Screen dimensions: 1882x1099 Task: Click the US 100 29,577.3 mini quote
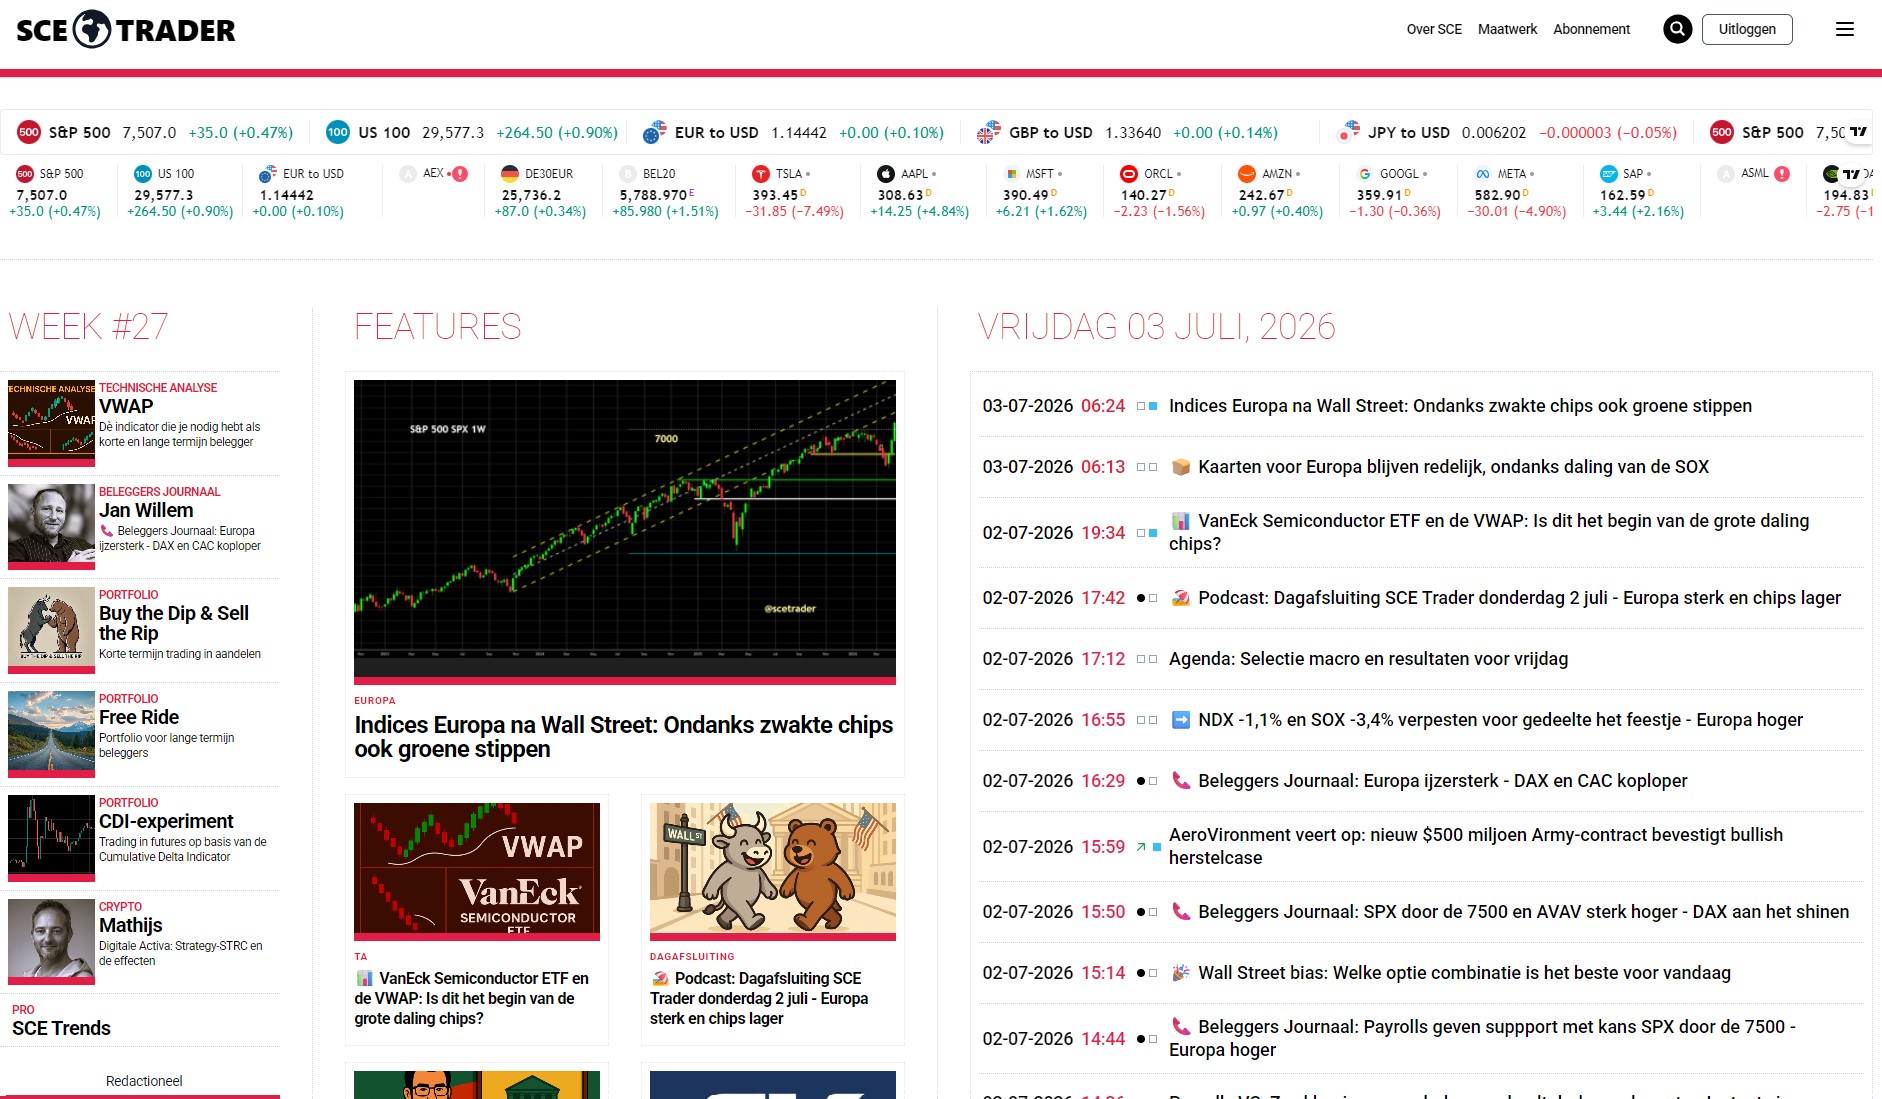point(180,192)
